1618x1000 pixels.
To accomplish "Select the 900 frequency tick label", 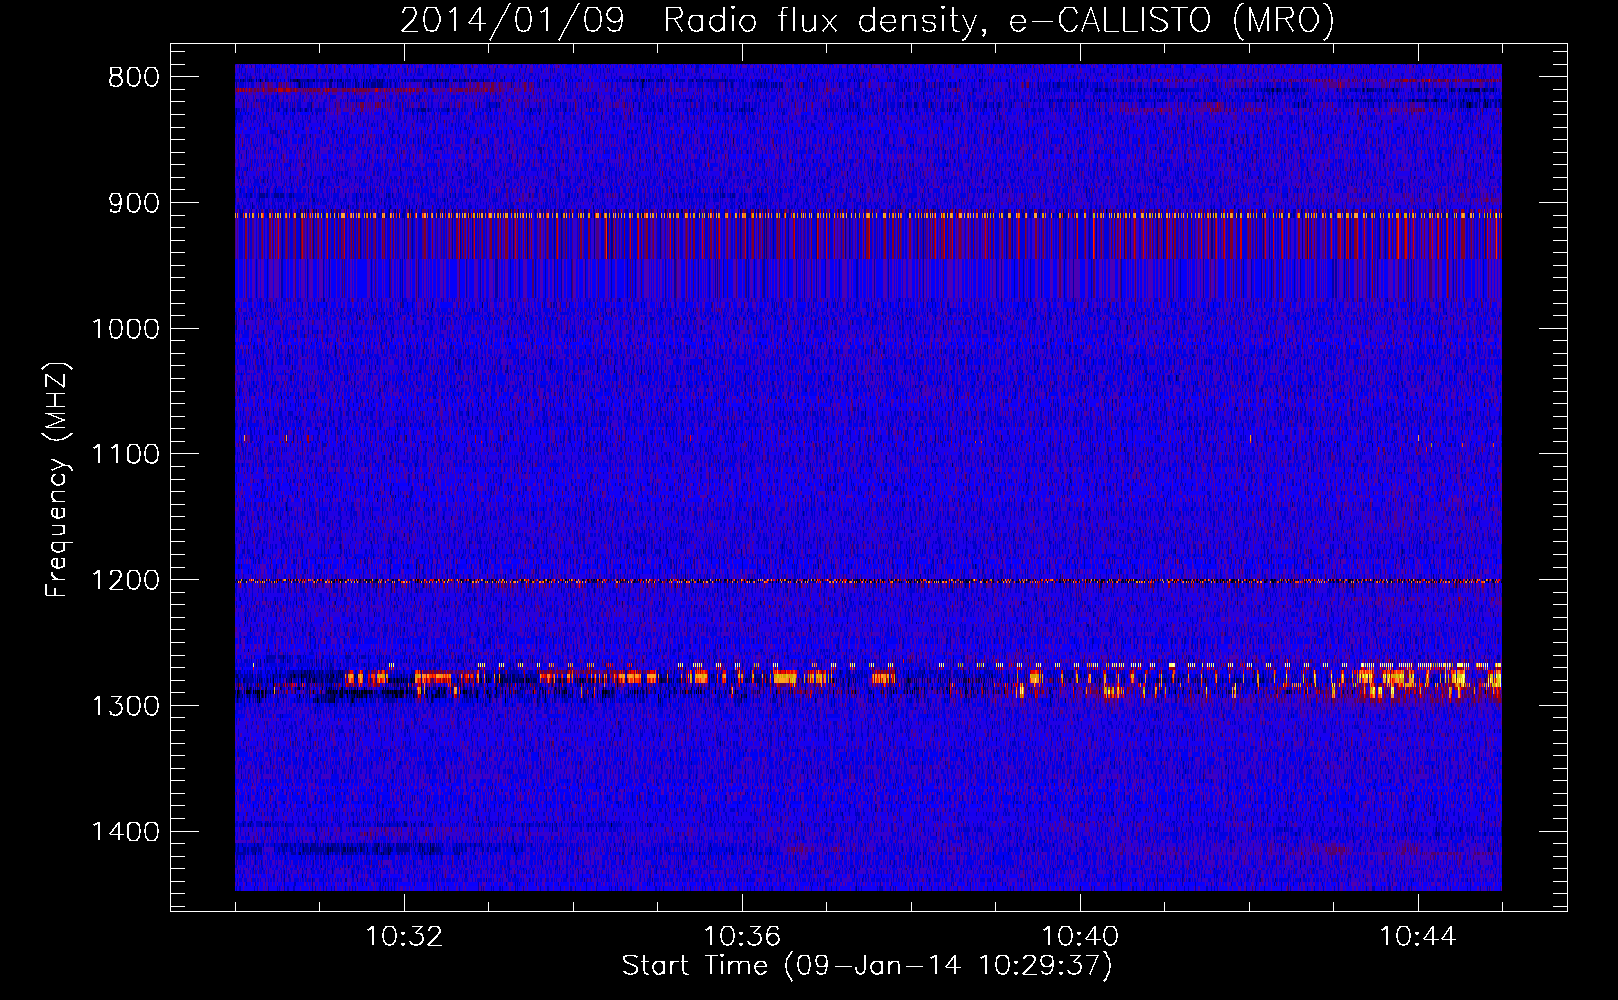I will click(134, 203).
